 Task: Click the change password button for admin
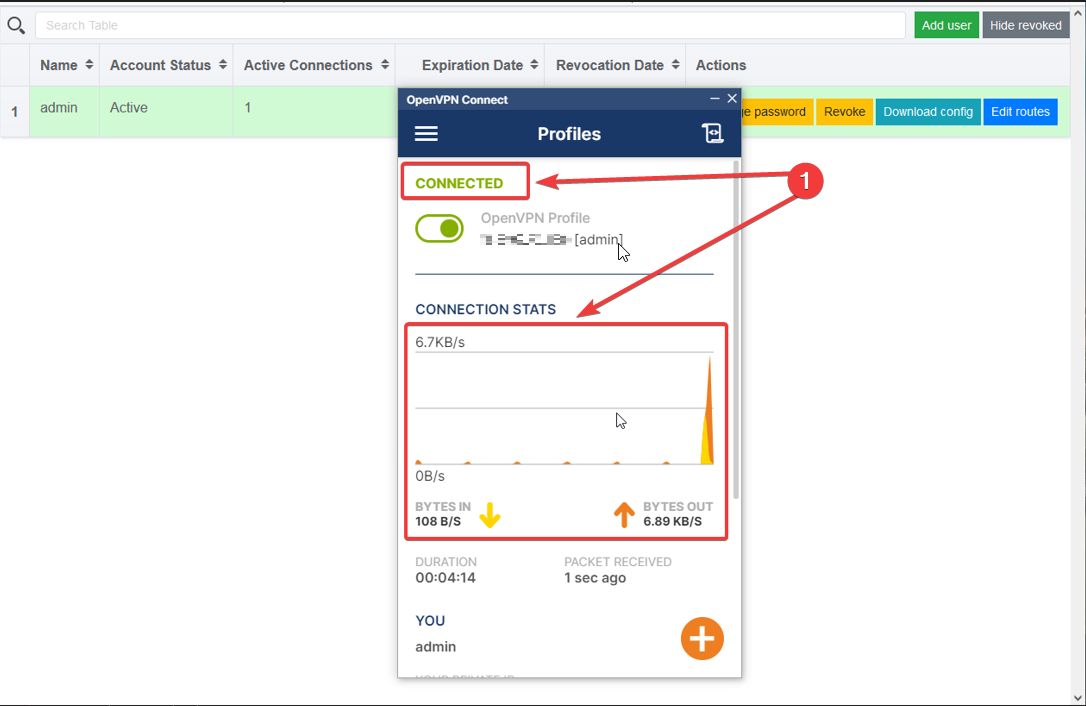tap(777, 112)
